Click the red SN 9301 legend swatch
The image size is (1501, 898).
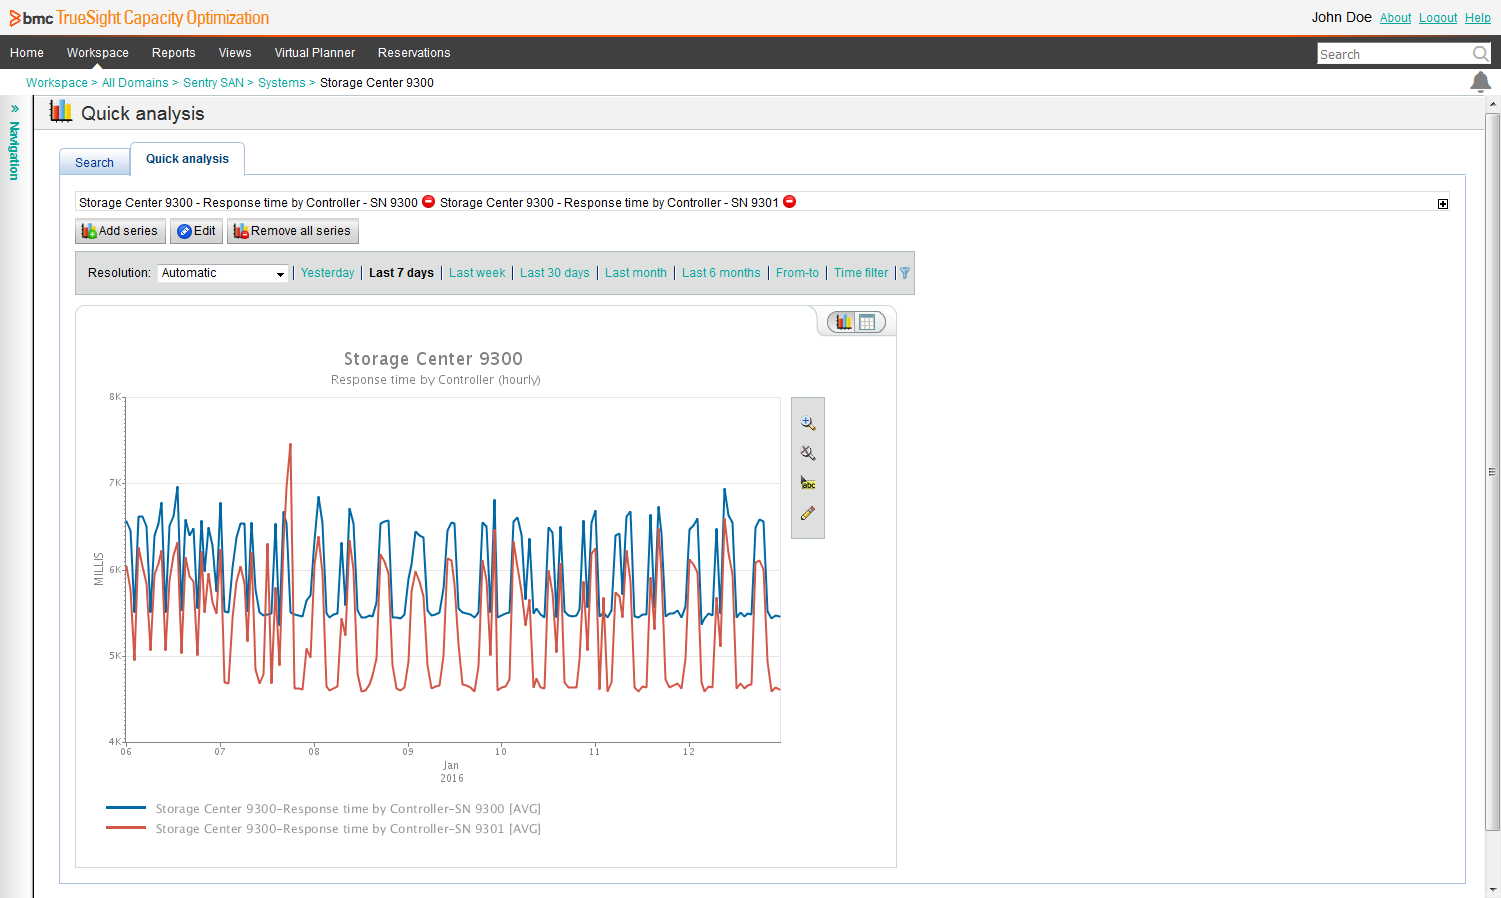pos(126,828)
